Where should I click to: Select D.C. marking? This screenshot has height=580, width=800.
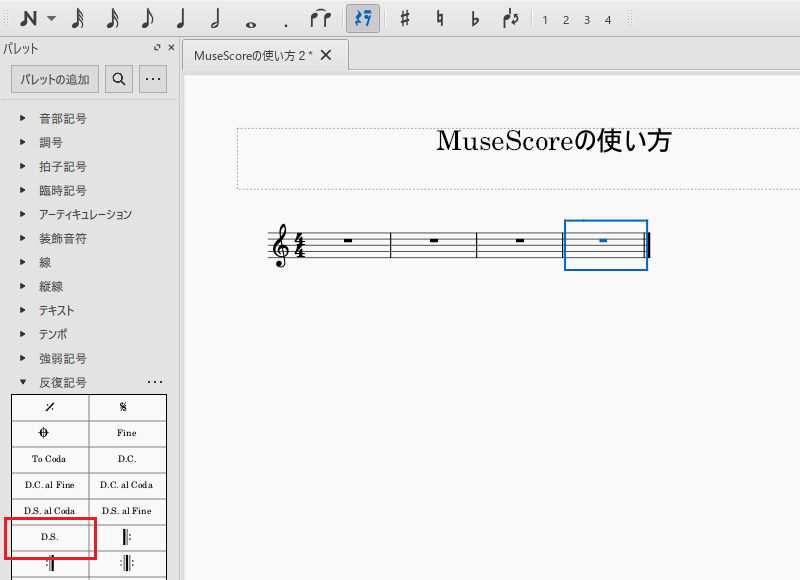click(128, 459)
